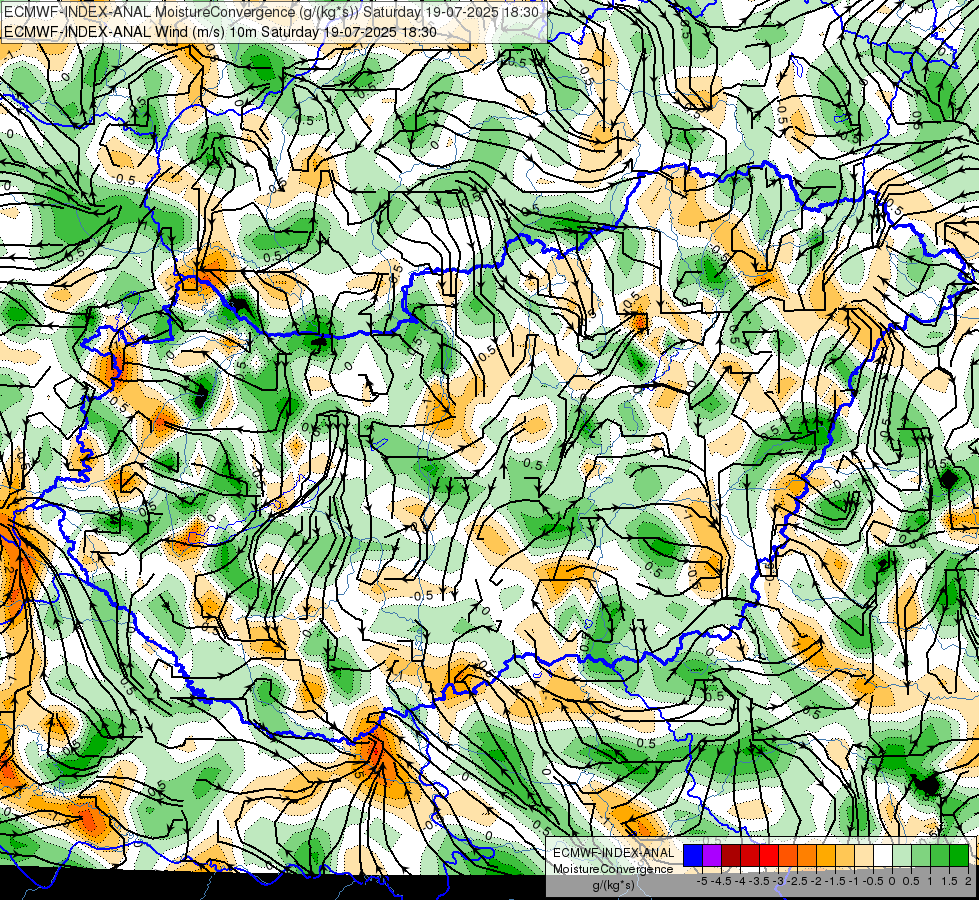Select legend swatch between -2 and -1.5
The width and height of the screenshot is (979, 900).
click(x=826, y=855)
